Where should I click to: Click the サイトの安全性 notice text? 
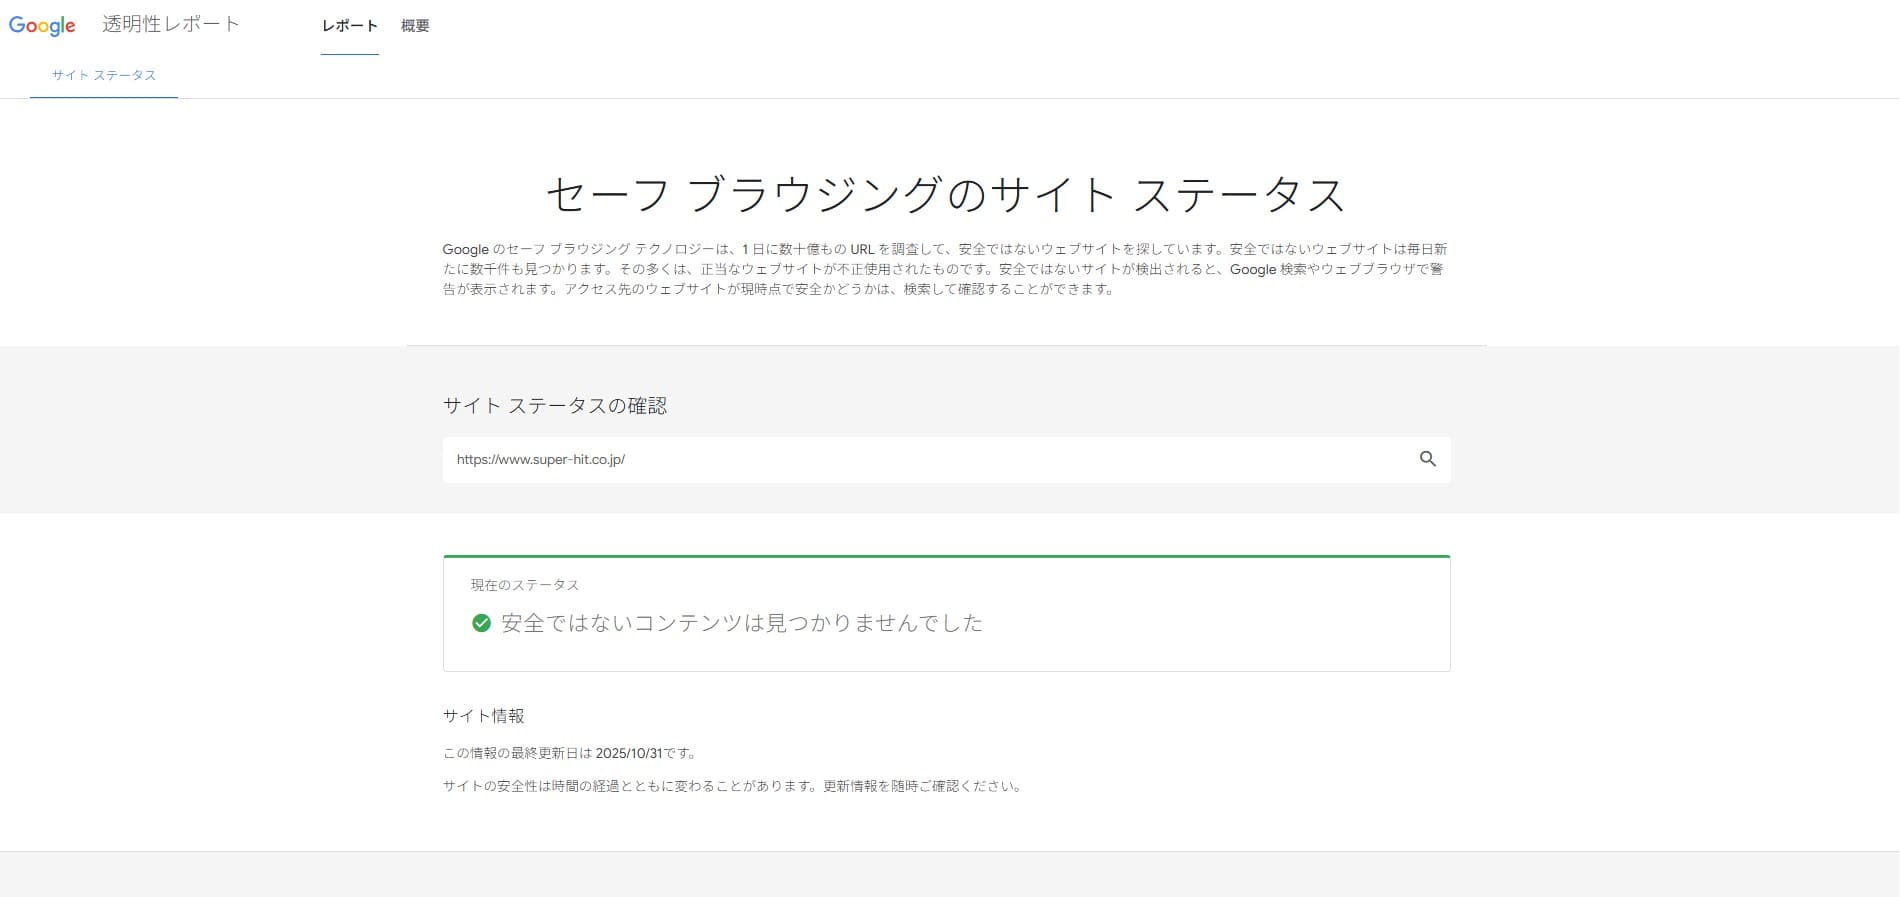(733, 786)
